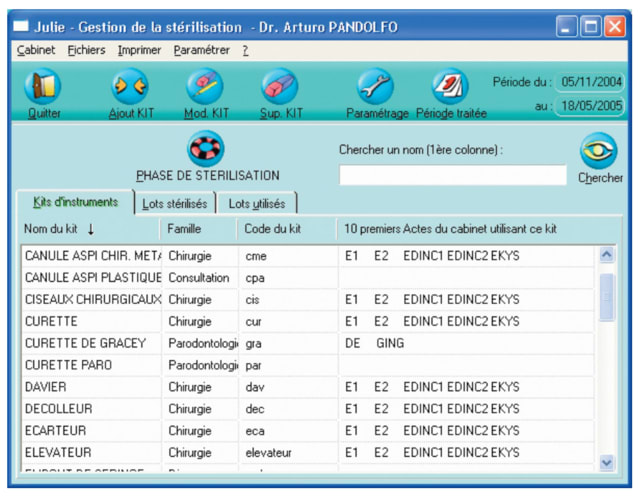Open the Période traitée icon
Viewport: 640px width, 496px height.
[450, 87]
